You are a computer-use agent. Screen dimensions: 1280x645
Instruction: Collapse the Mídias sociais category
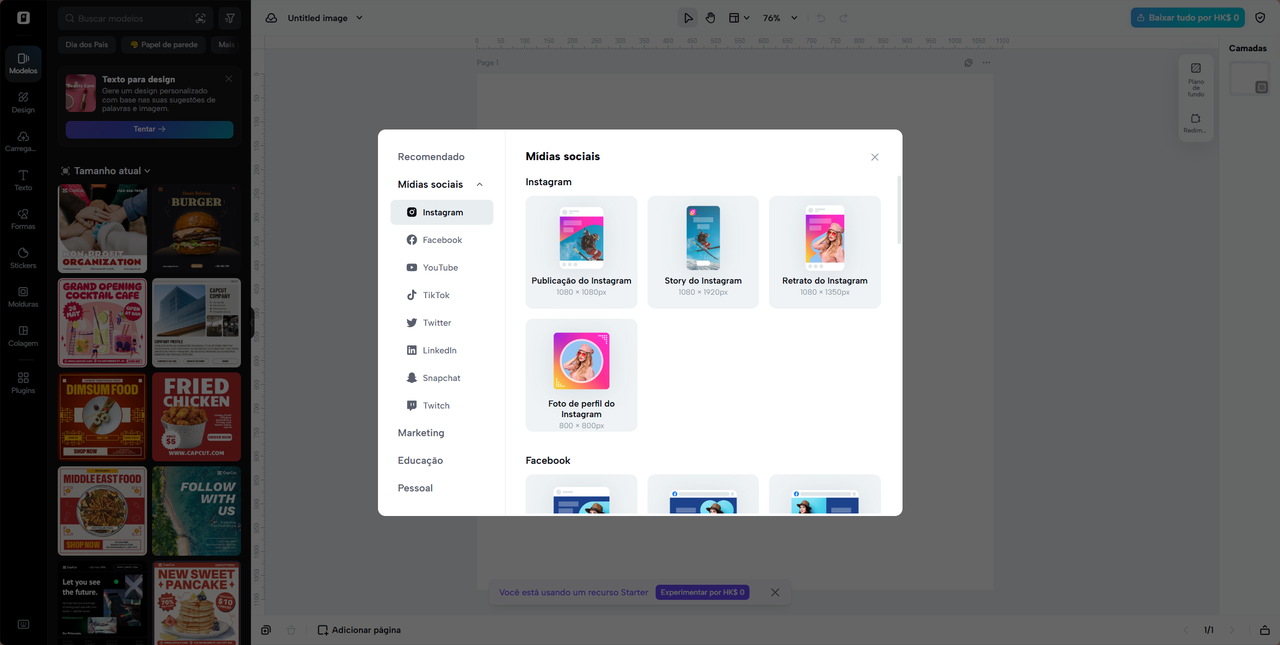pos(479,184)
